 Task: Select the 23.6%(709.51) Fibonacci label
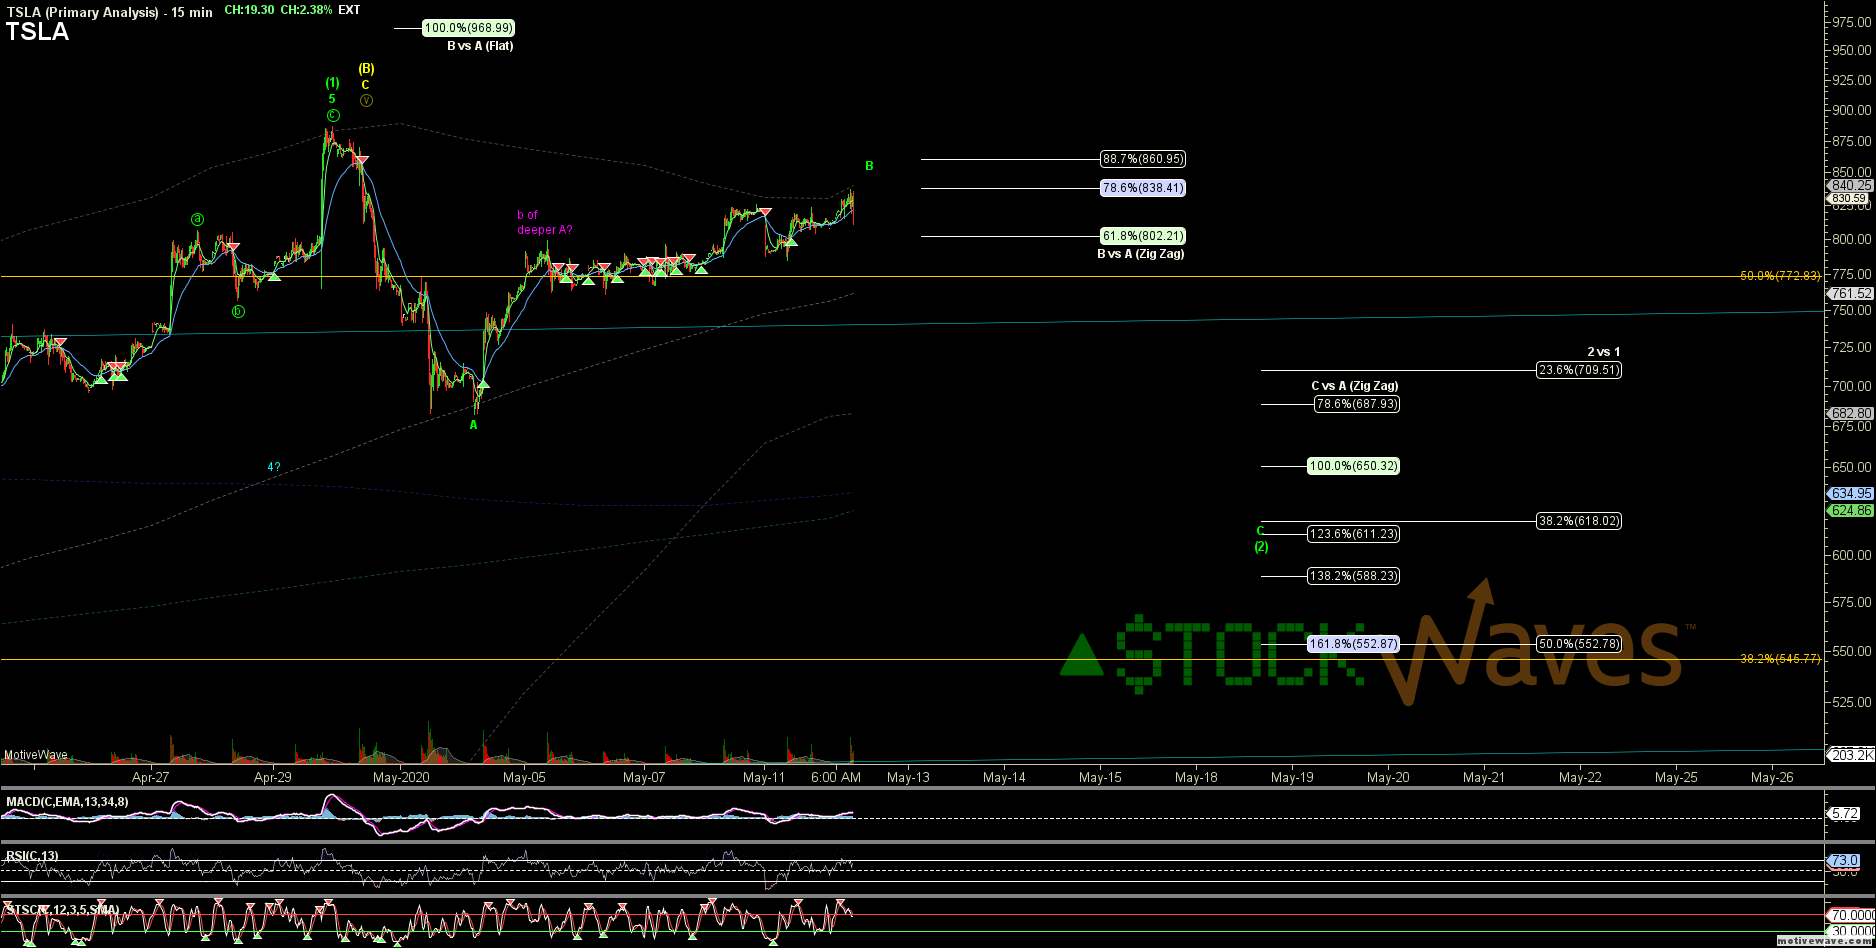click(1579, 370)
